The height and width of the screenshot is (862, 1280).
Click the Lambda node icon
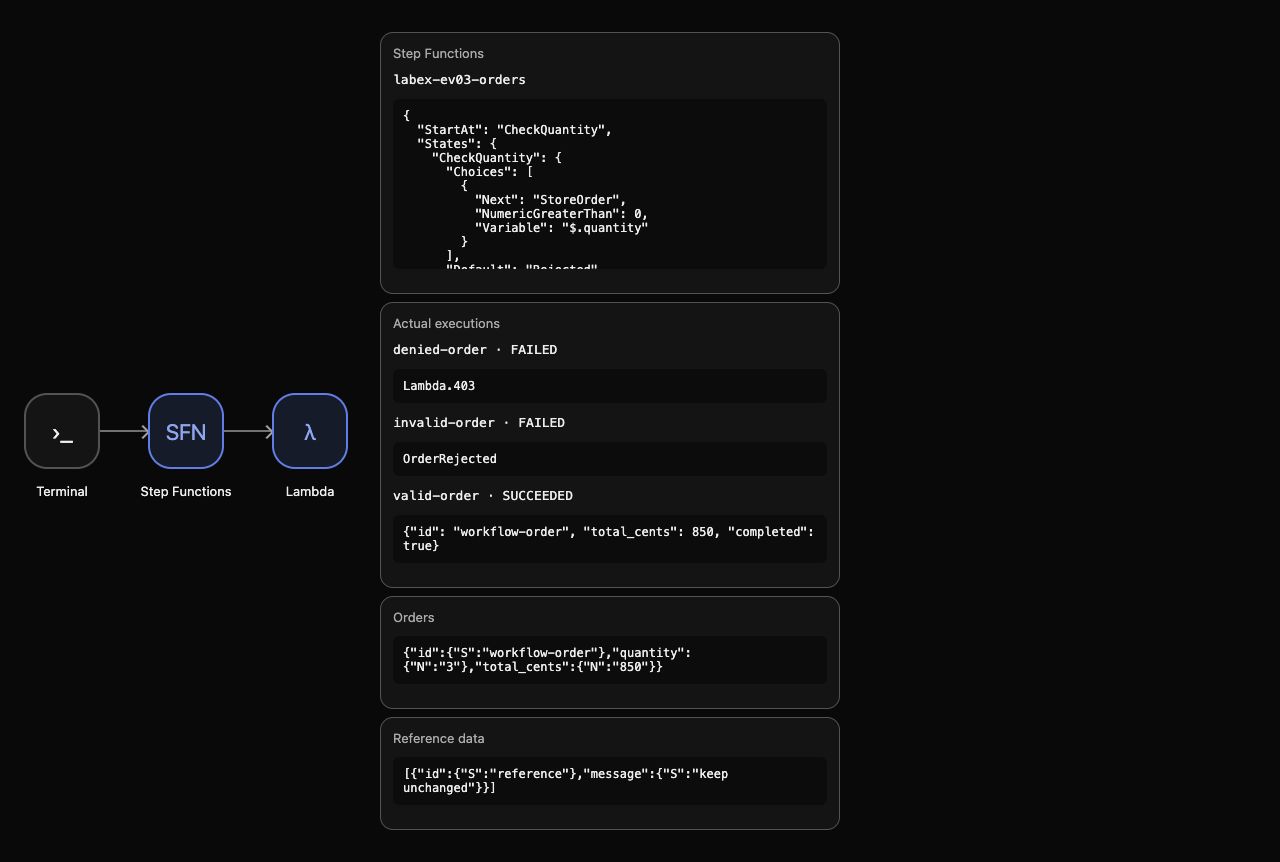pos(310,431)
